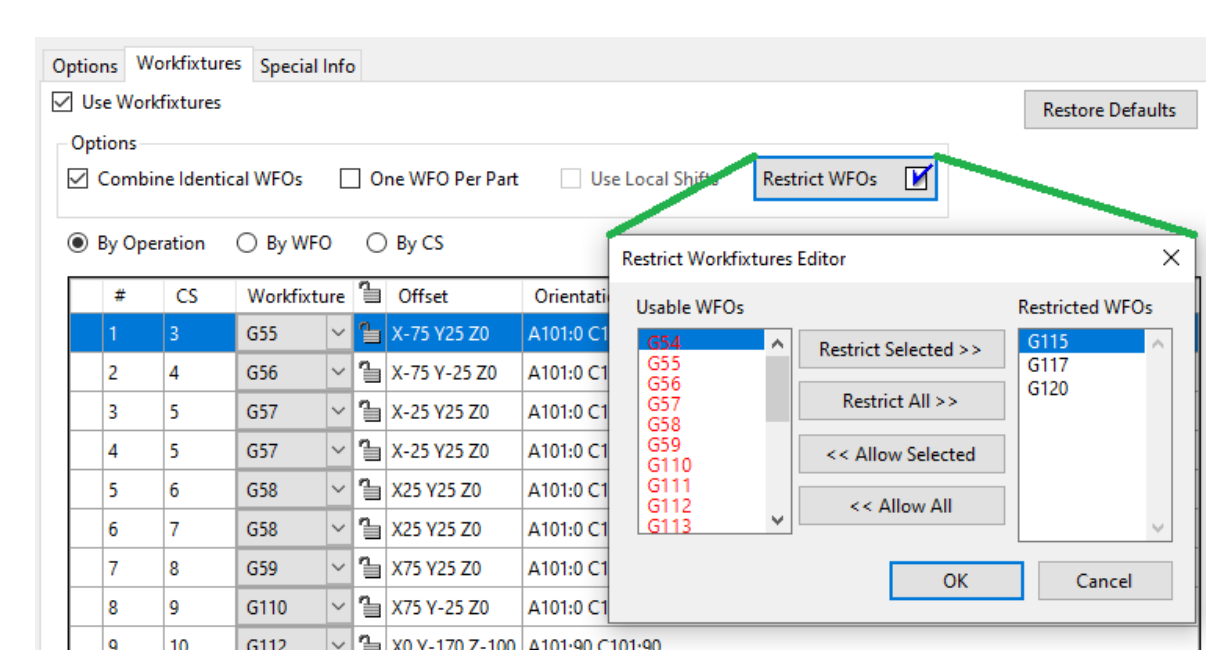Select G120 in Restricted WFOs list

[1082, 389]
